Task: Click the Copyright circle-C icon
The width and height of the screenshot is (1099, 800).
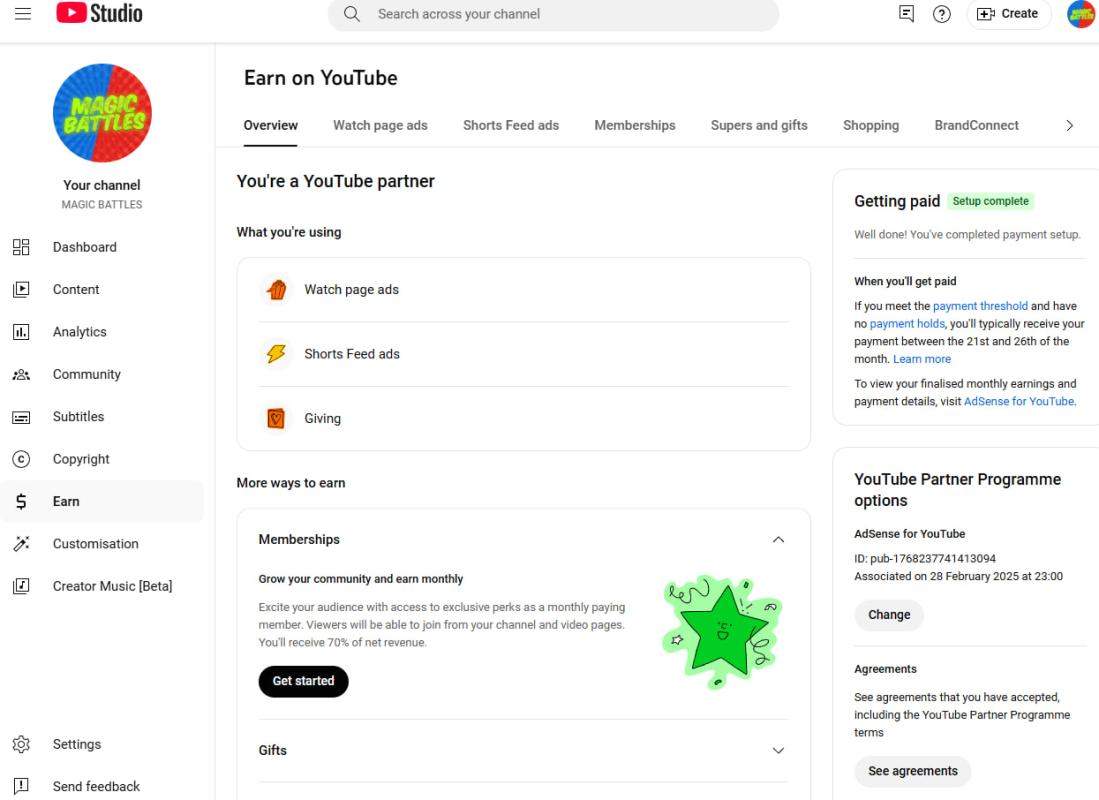Action: coord(21,459)
